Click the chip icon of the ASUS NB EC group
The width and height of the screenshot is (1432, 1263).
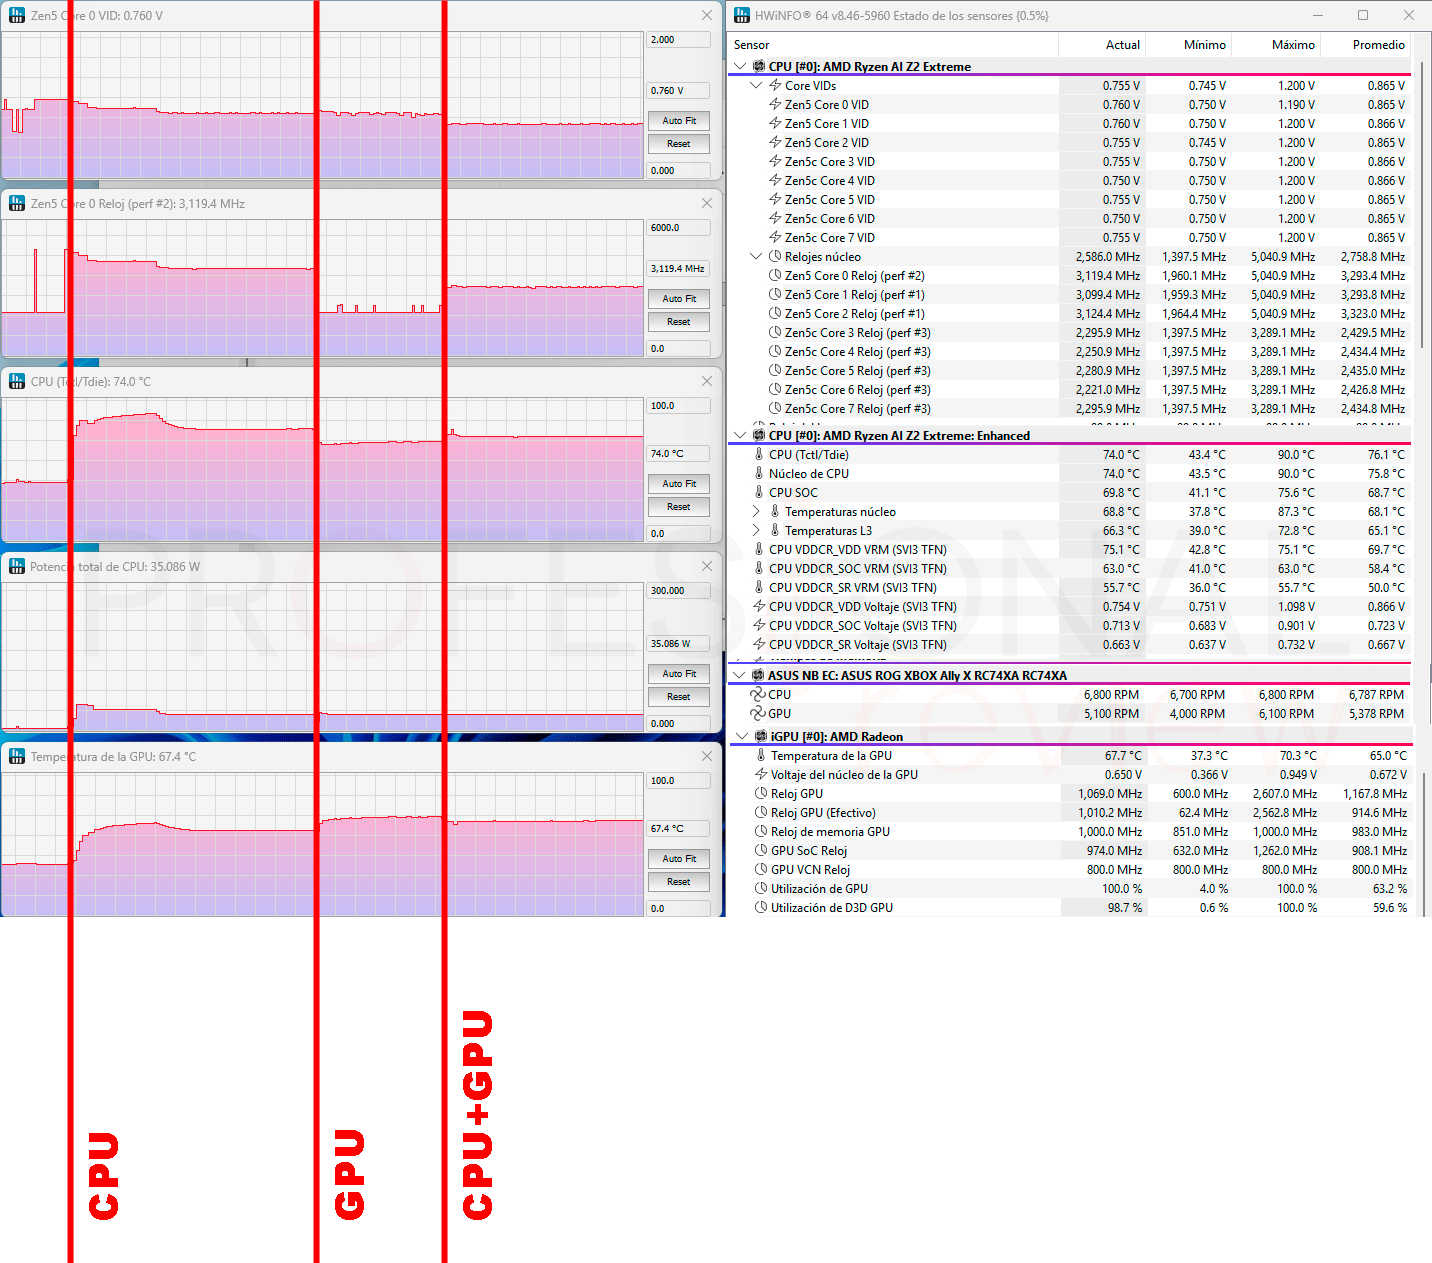759,676
